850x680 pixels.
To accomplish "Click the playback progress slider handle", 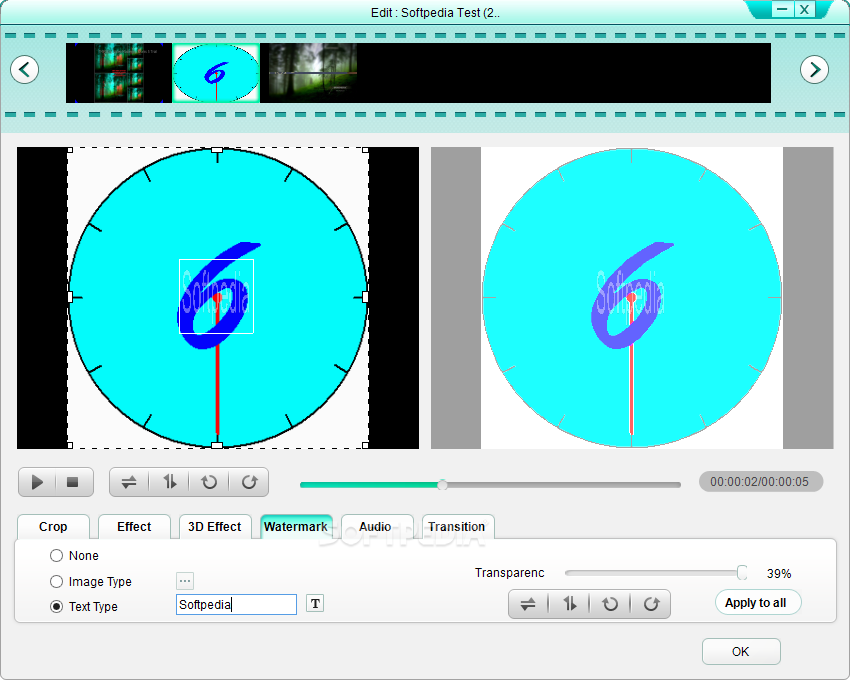I will (442, 485).
